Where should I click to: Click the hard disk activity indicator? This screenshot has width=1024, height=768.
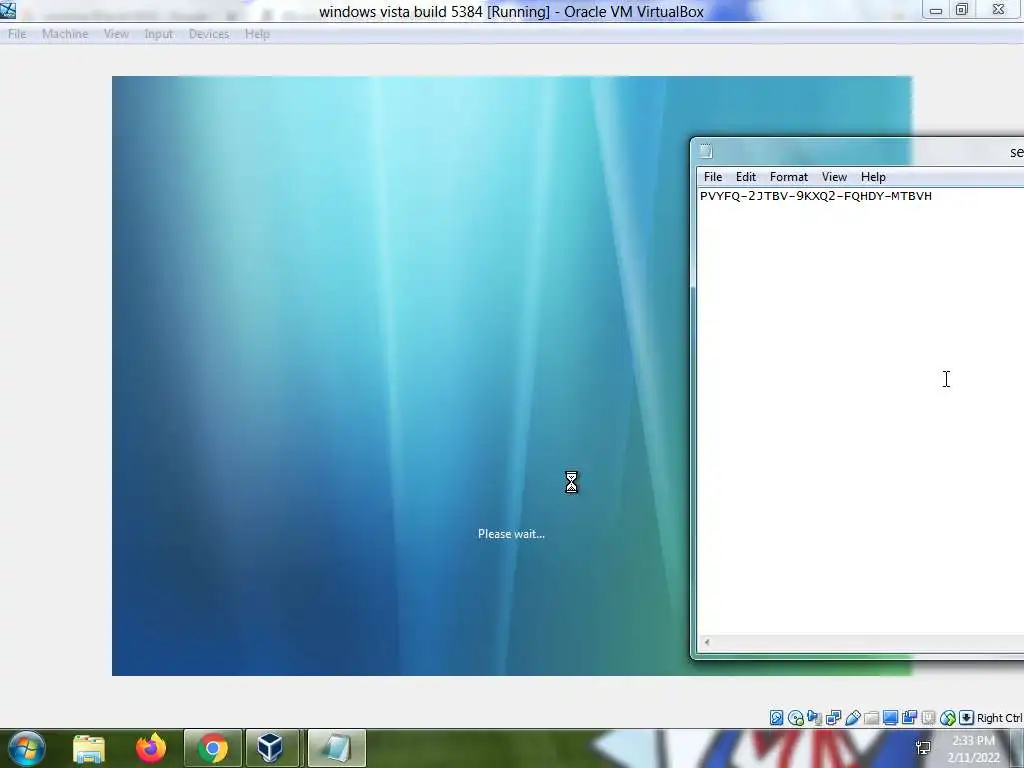point(776,718)
